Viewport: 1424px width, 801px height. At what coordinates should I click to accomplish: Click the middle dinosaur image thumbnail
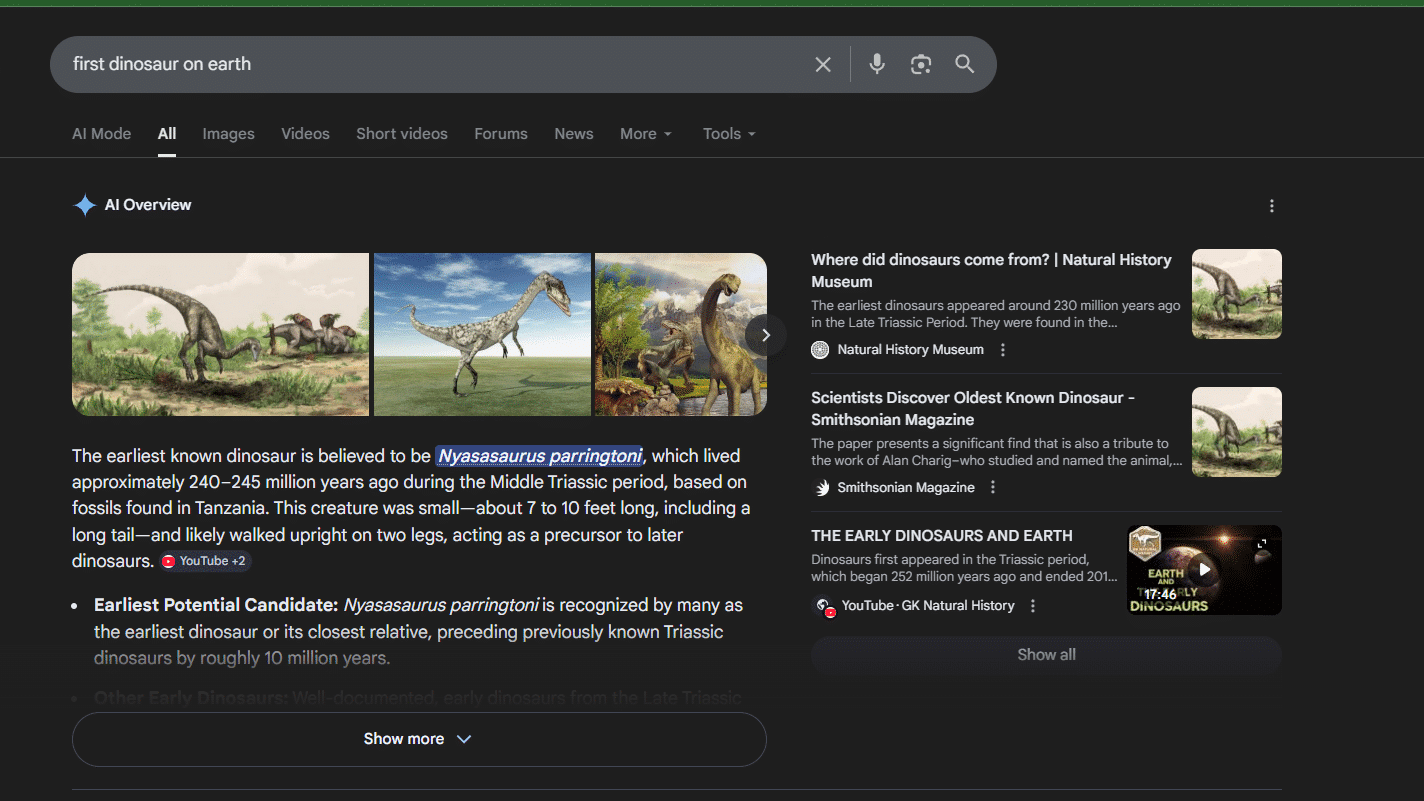pyautogui.click(x=482, y=334)
